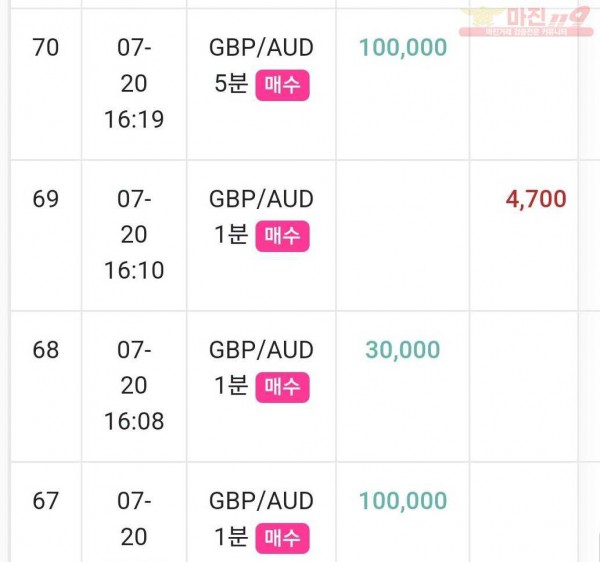
Task: Select the 30,000 amount in row 68
Action: tap(403, 350)
